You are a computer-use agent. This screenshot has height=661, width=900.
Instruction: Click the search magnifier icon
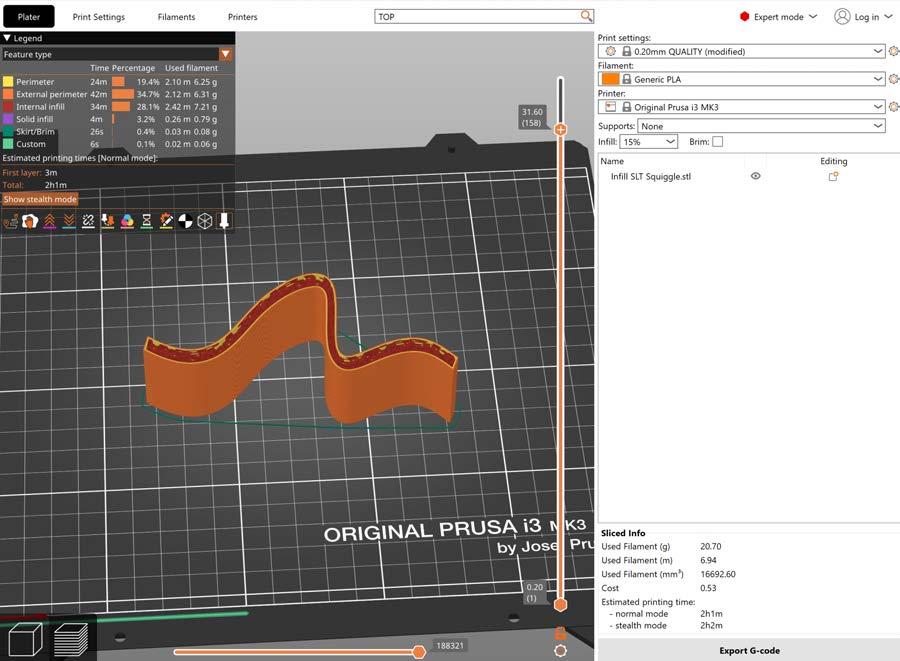586,16
